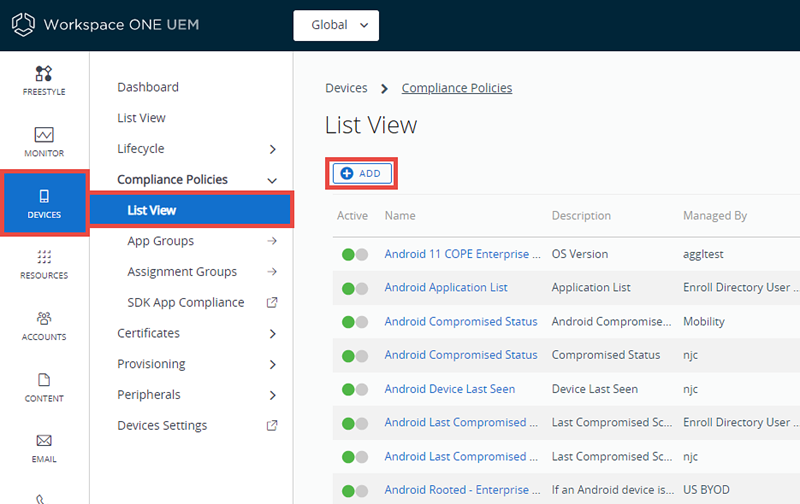Open the Peripherals menu item

click(149, 395)
